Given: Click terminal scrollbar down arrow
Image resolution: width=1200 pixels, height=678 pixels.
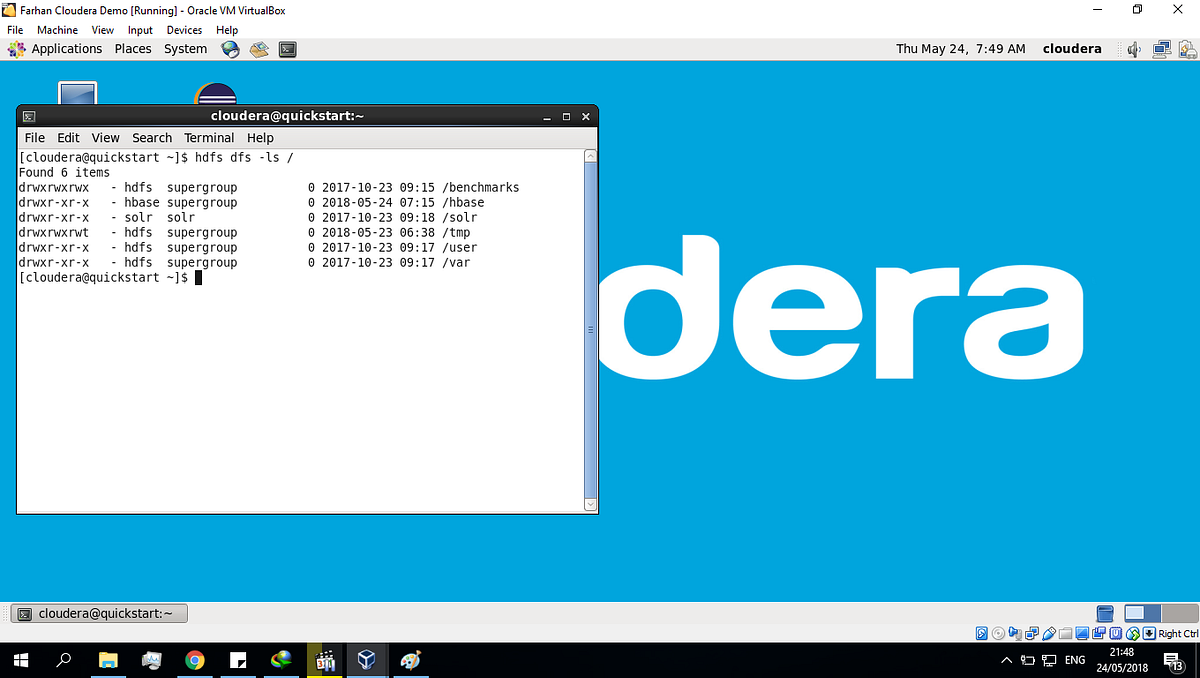Looking at the screenshot, I should (x=590, y=504).
